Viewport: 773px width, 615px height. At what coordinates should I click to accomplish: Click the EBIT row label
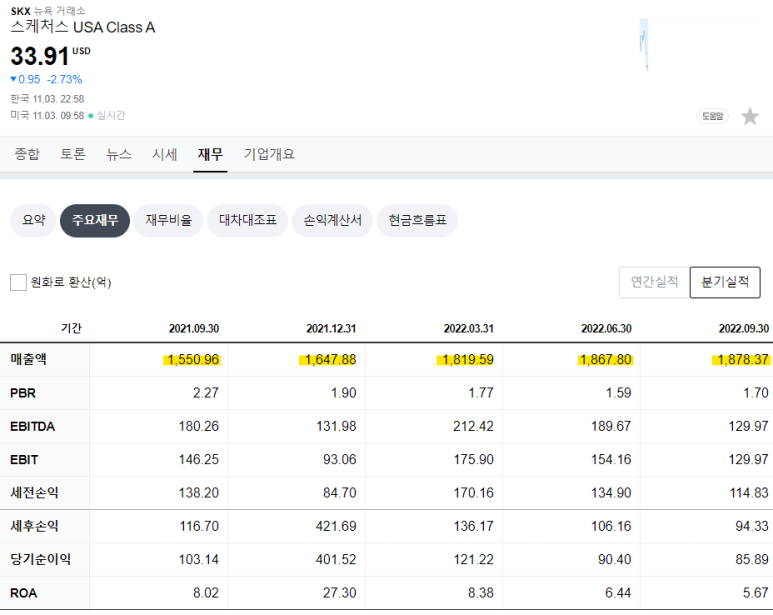(x=24, y=460)
